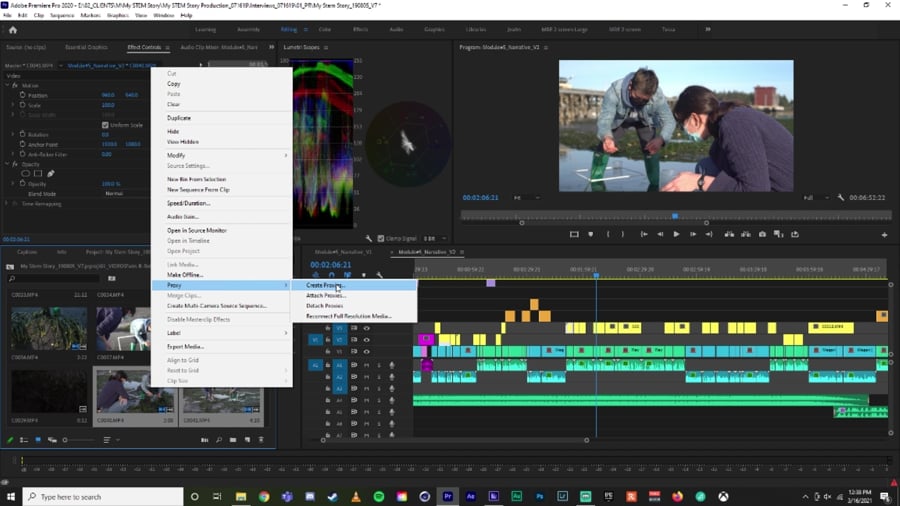Solo audio track A1 with S button
The image size is (900, 506).
tap(379, 365)
